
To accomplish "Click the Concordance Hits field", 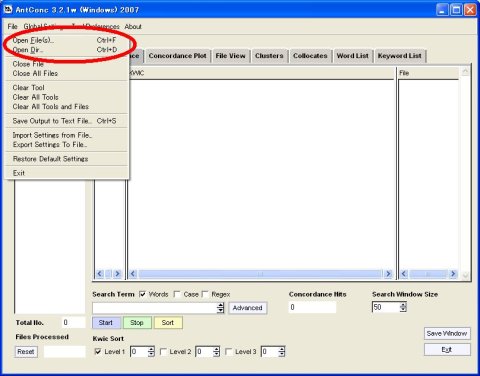I will (312, 307).
